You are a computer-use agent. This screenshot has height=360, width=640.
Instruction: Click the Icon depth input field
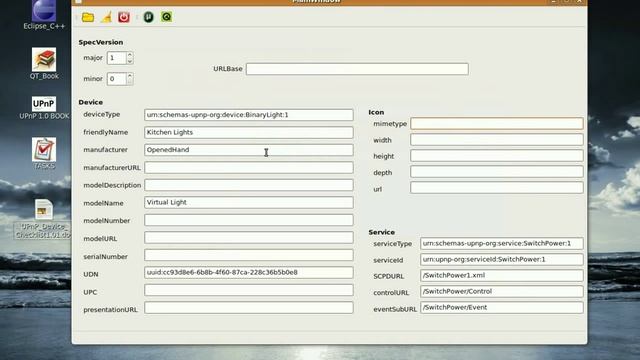point(497,171)
